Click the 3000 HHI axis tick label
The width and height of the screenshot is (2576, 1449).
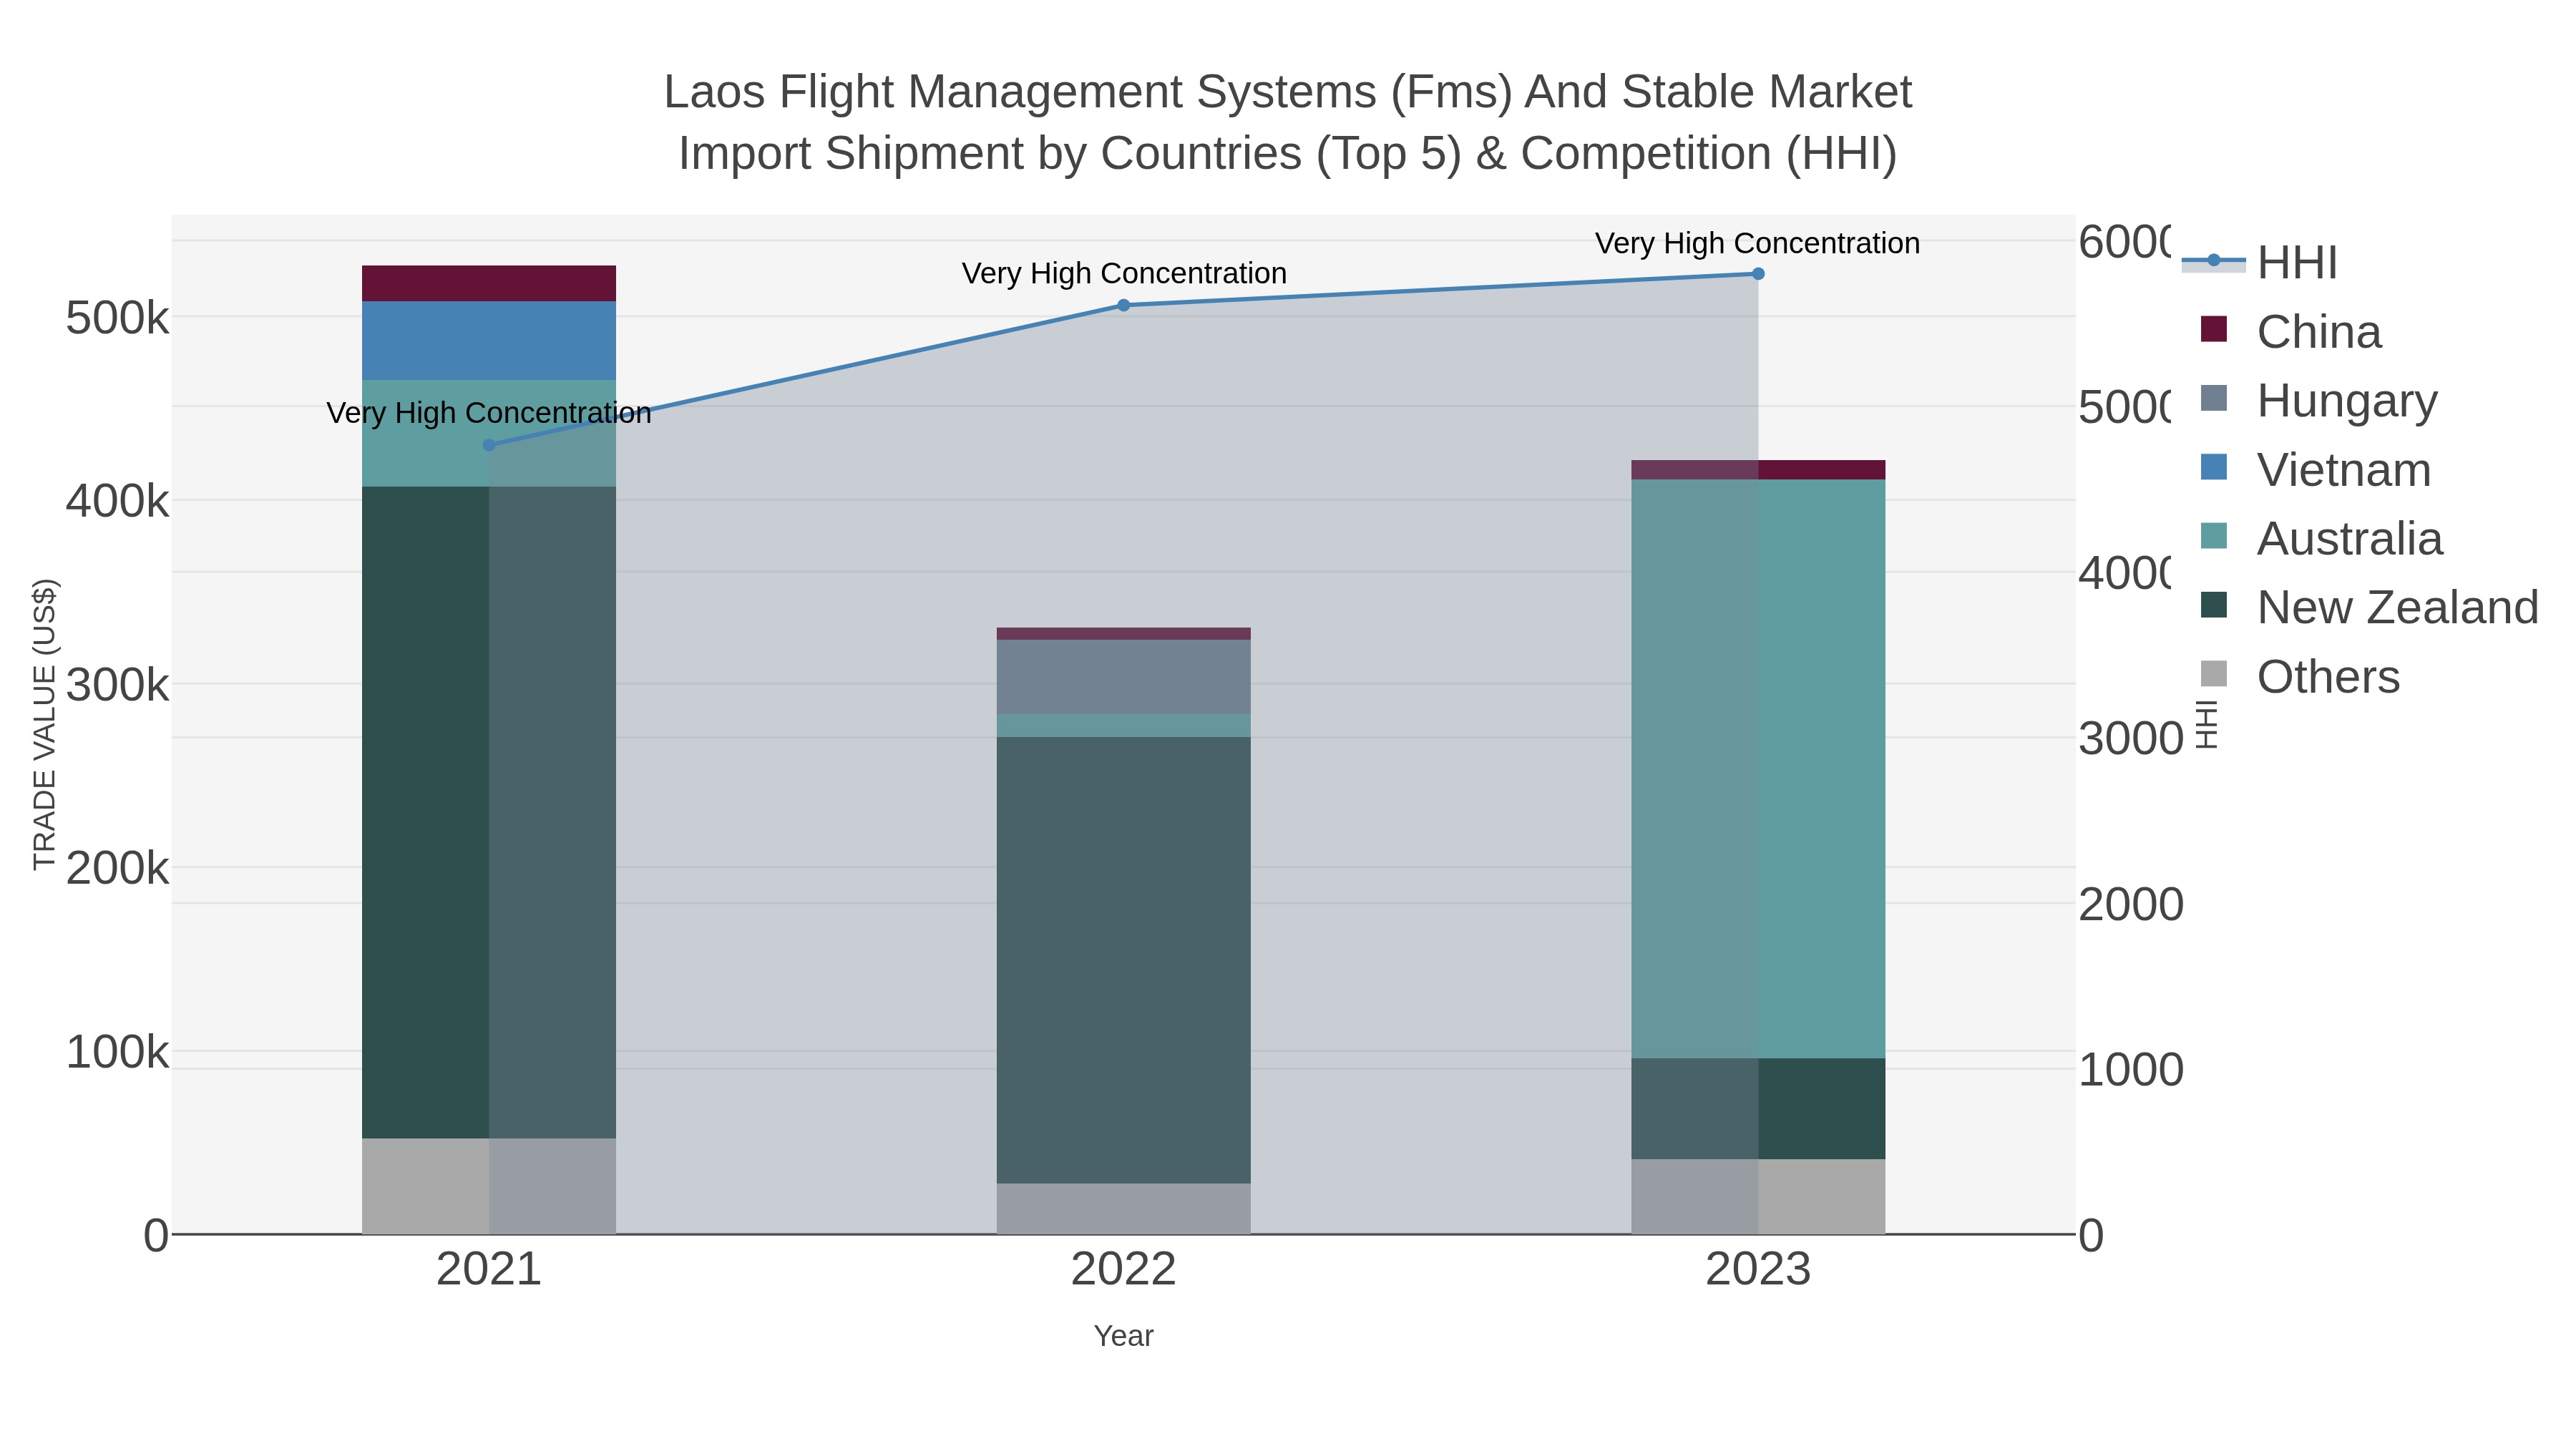pyautogui.click(x=2131, y=739)
